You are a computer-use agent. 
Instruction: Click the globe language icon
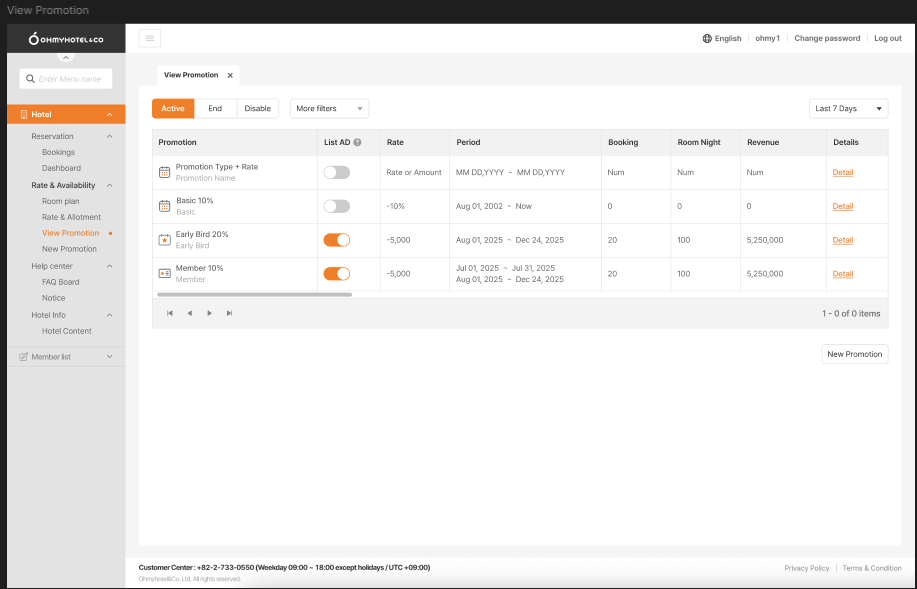pos(707,38)
